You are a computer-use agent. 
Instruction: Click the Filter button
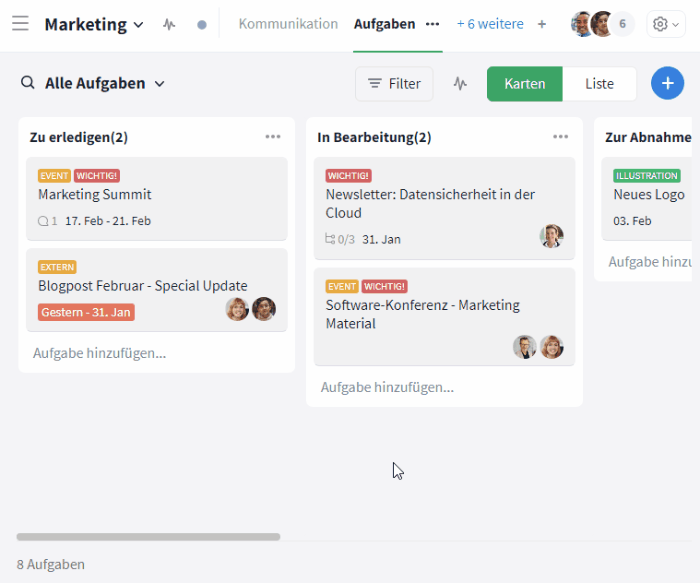(394, 84)
